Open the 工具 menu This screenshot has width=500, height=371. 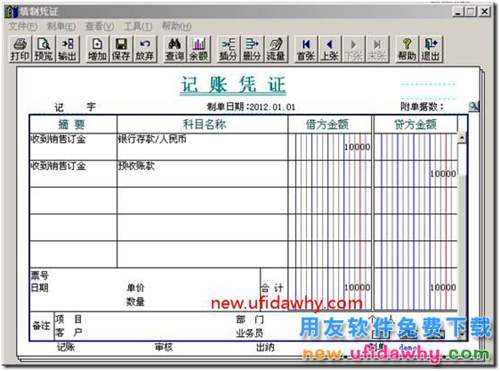click(138, 26)
